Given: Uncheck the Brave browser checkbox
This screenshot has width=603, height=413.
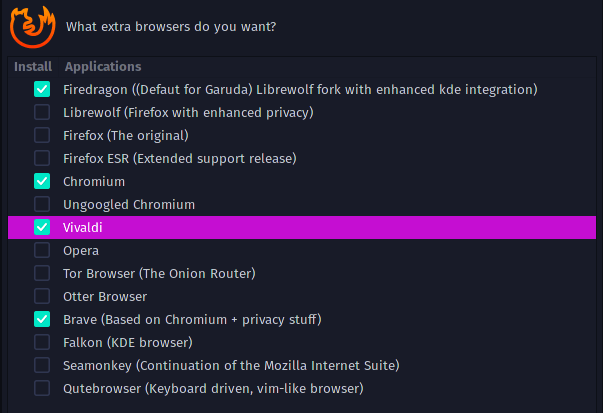Looking at the screenshot, I should (x=42, y=319).
